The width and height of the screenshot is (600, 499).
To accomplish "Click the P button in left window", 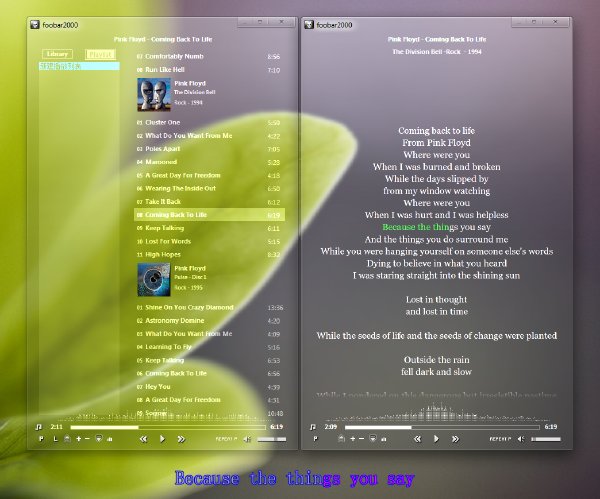I will coord(41,439).
